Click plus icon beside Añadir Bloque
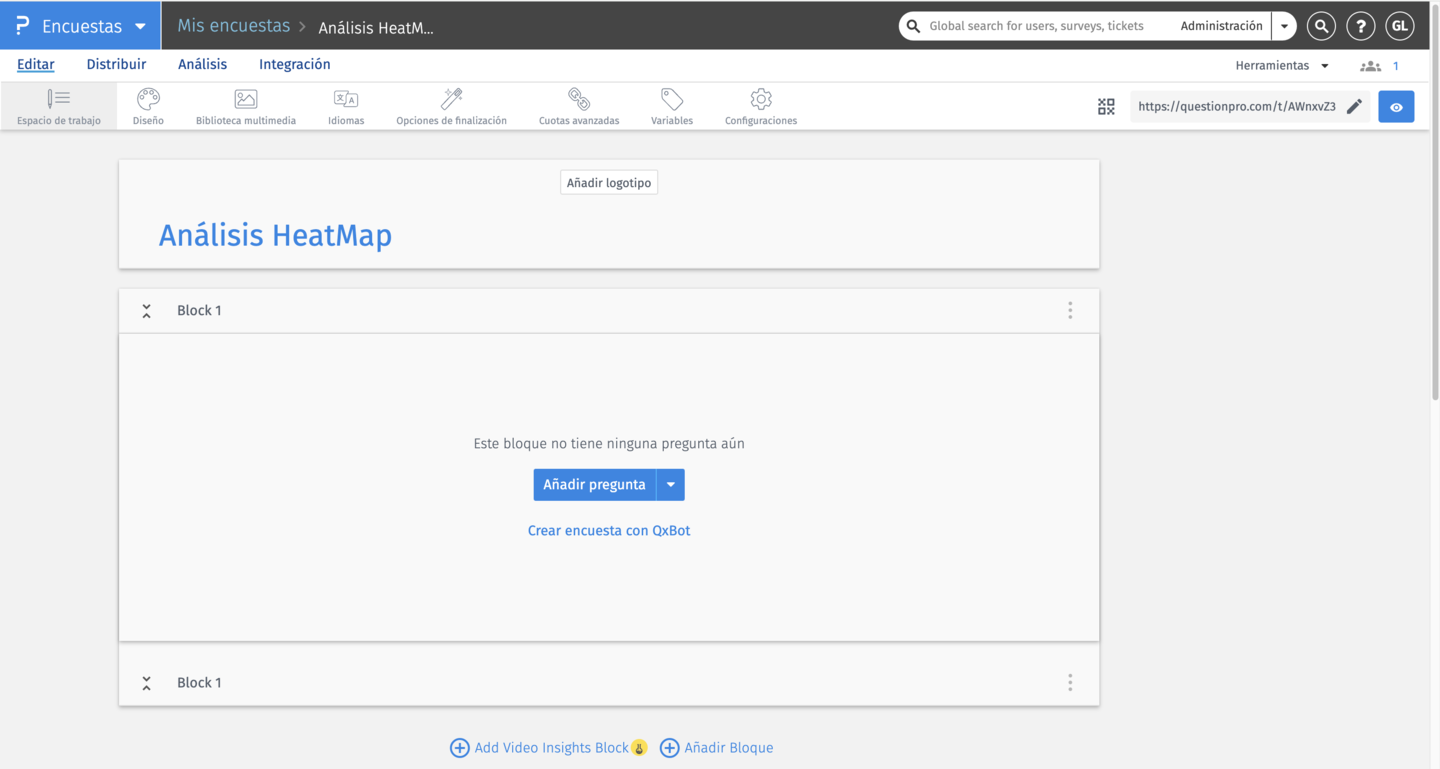 click(669, 748)
